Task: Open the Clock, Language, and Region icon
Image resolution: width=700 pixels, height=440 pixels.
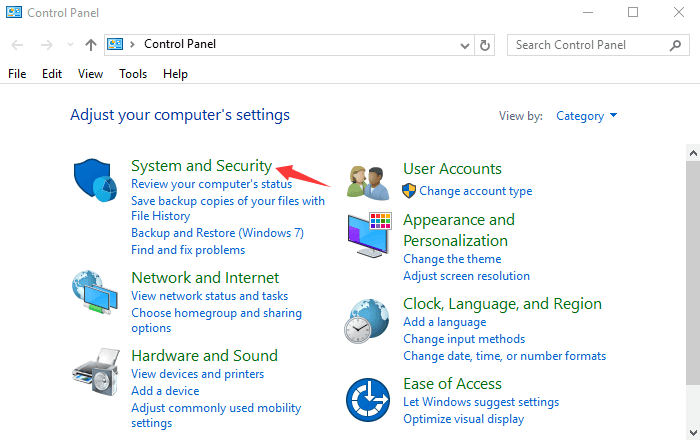Action: pos(367,321)
